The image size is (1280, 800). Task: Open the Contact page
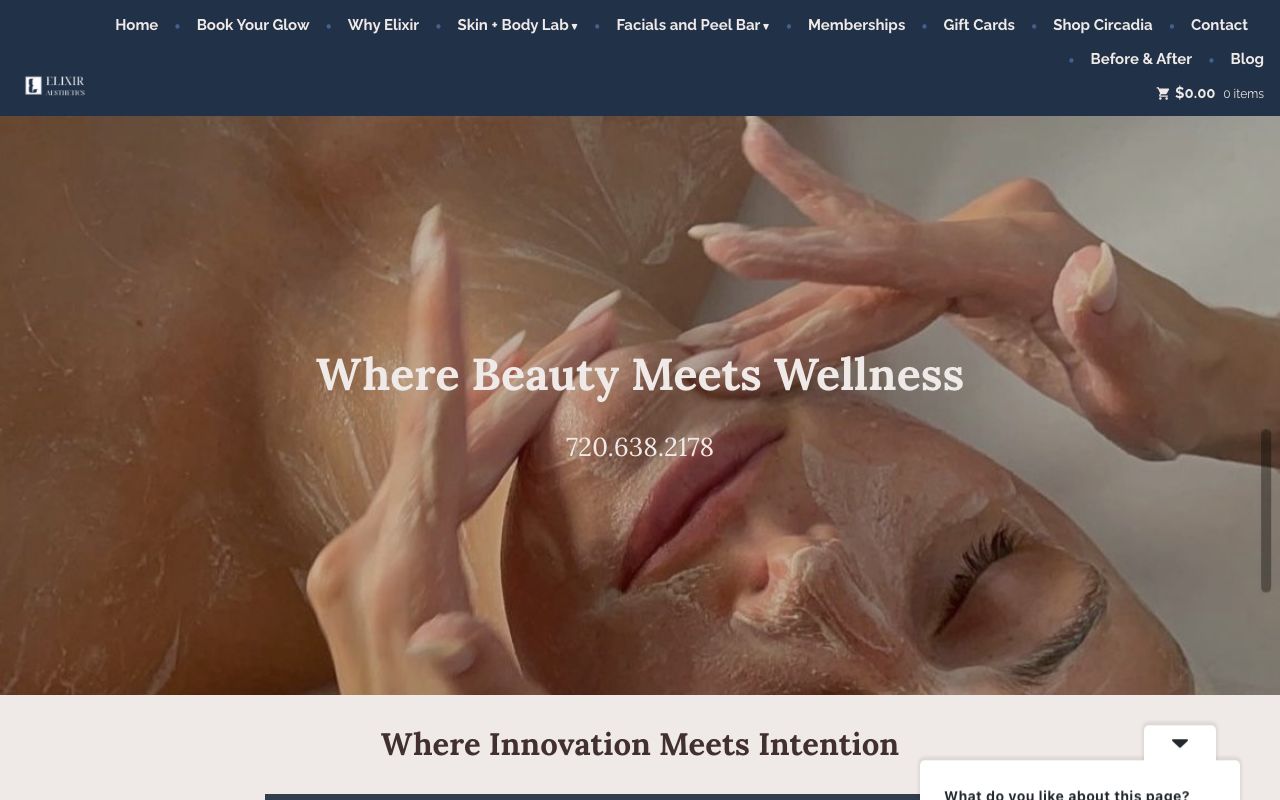click(1219, 25)
